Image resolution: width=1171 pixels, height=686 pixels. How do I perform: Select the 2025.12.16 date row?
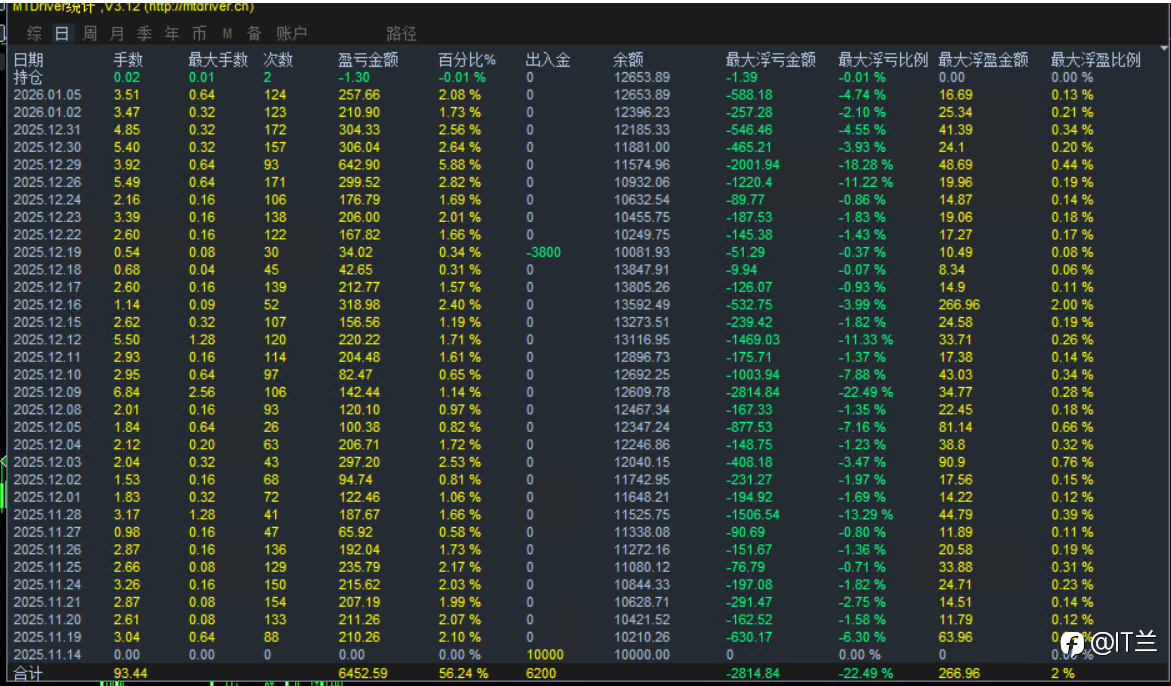point(47,305)
